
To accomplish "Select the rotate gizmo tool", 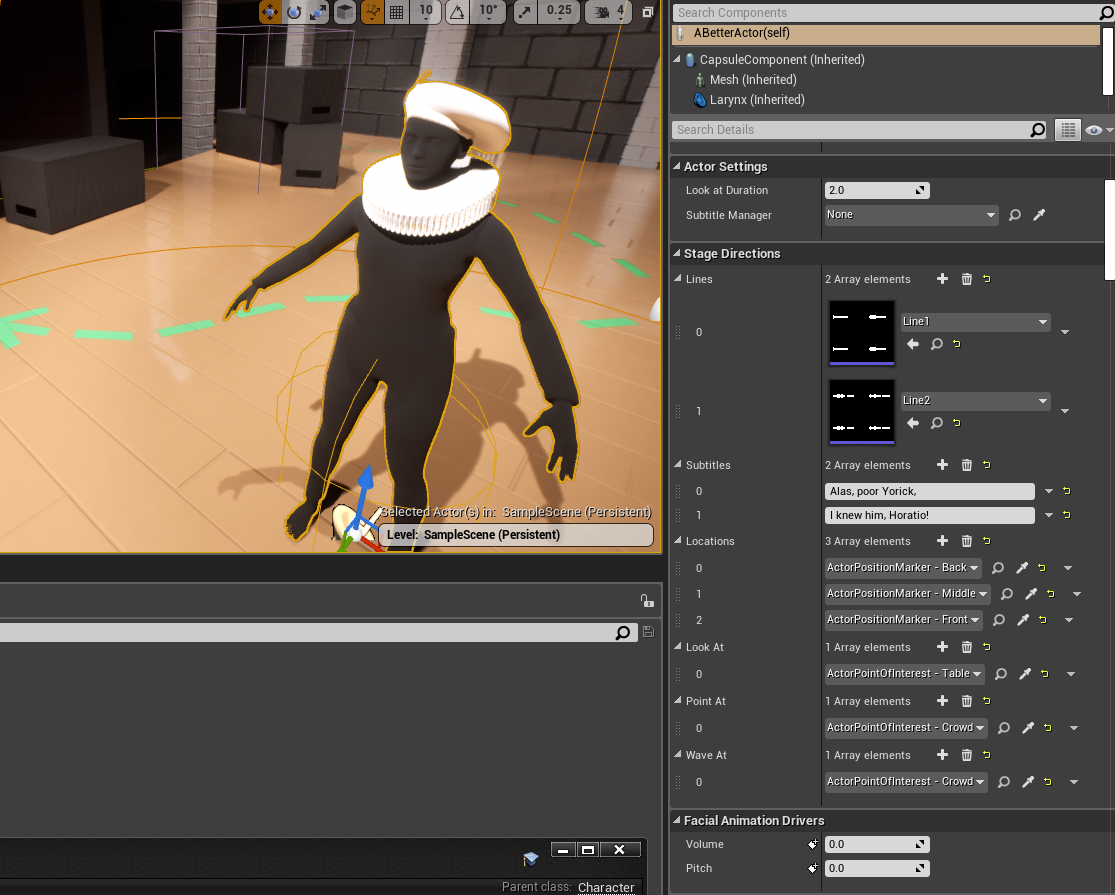I will (x=294, y=12).
